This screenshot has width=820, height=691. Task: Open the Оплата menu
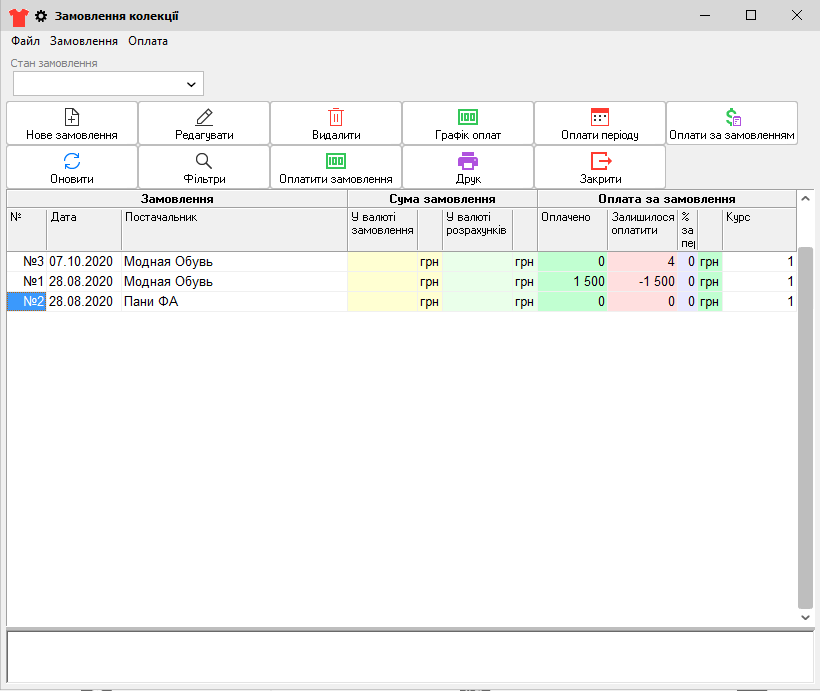coord(148,41)
